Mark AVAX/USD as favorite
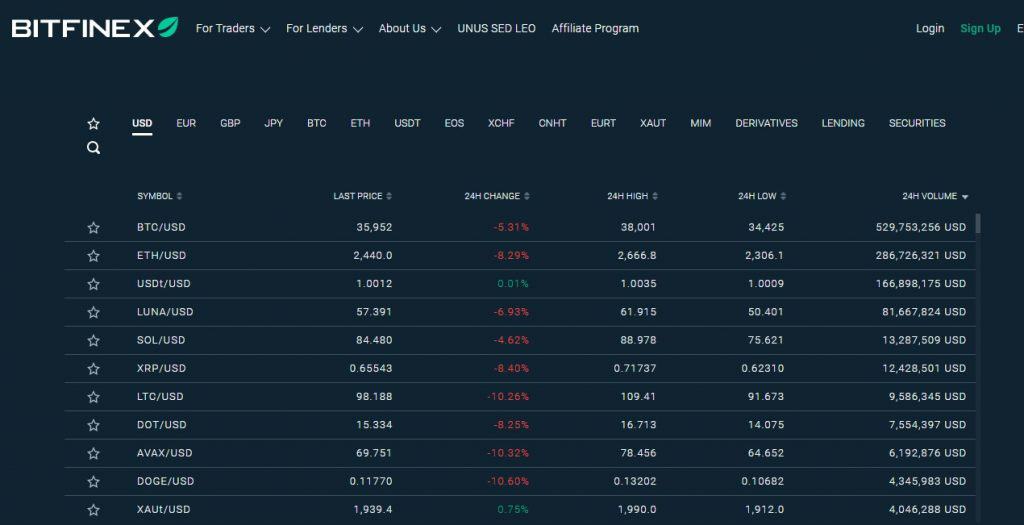The width and height of the screenshot is (1024, 525). pos(93,453)
